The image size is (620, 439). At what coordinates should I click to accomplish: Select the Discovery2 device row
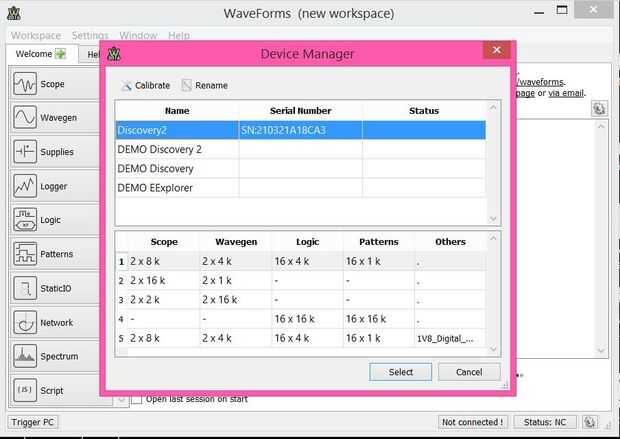301,130
